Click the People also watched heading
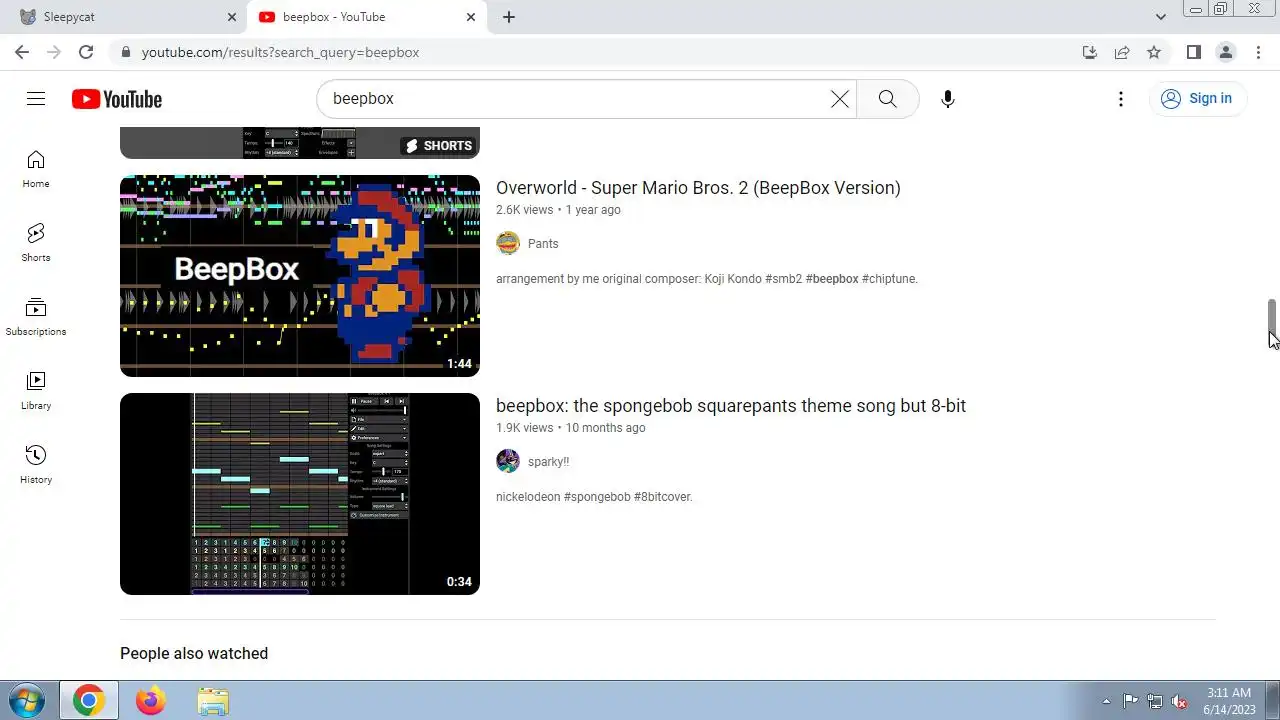 pos(194,653)
